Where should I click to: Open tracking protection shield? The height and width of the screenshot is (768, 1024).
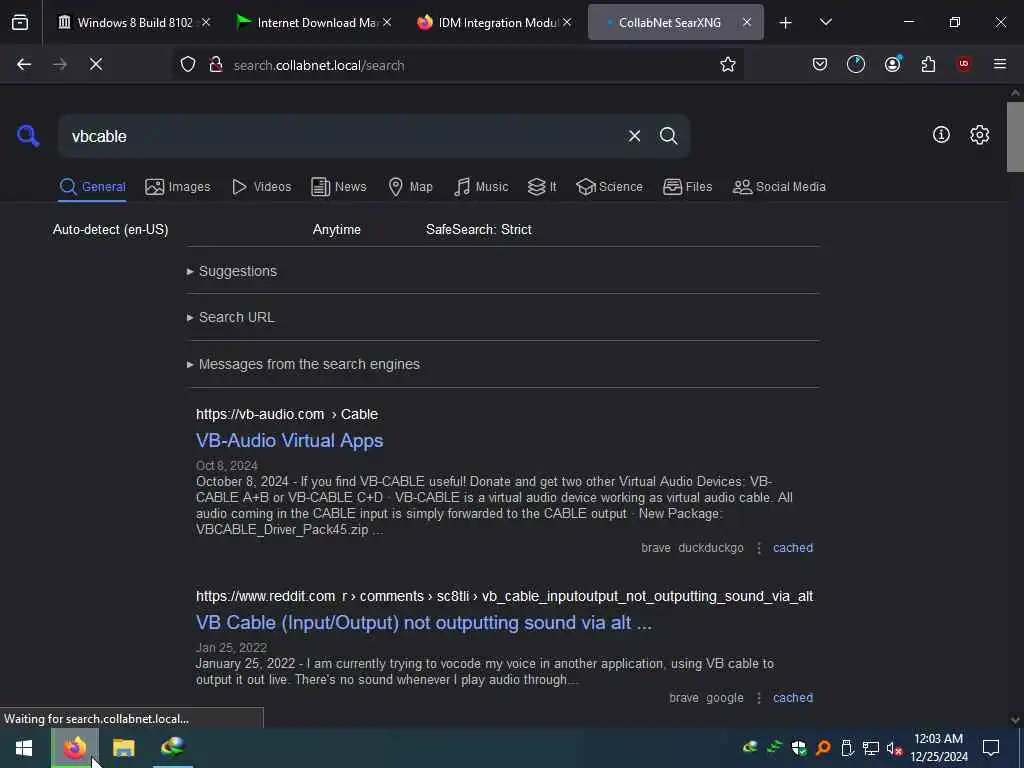click(187, 64)
